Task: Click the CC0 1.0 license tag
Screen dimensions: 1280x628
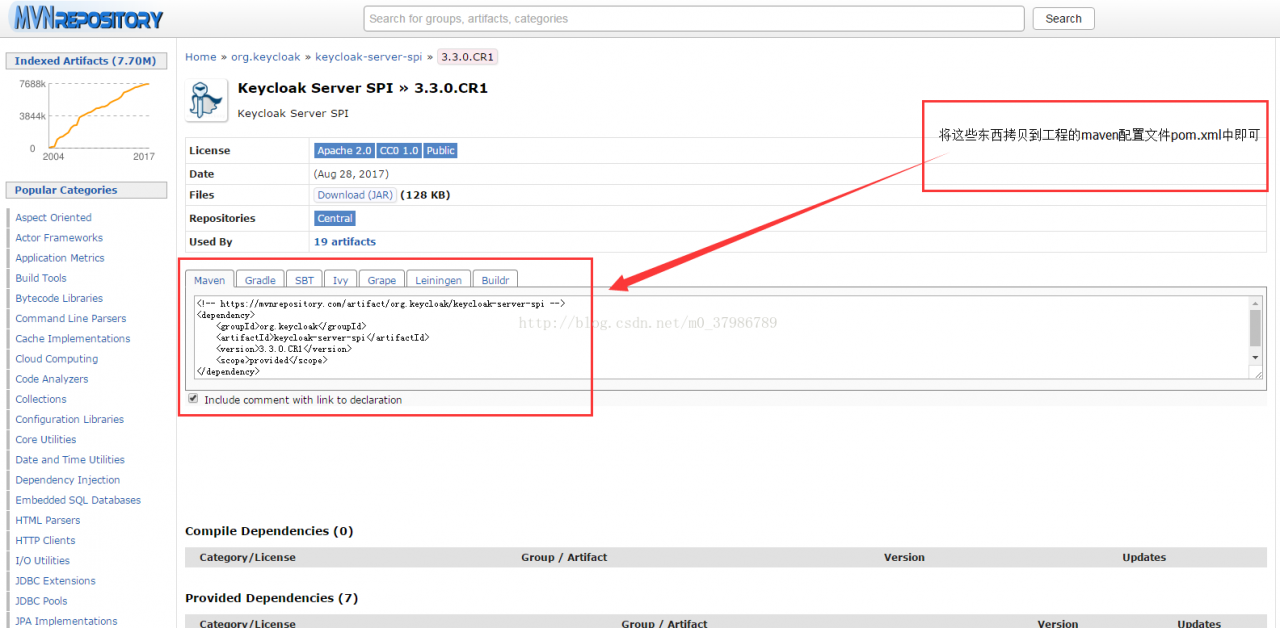Action: tap(399, 151)
